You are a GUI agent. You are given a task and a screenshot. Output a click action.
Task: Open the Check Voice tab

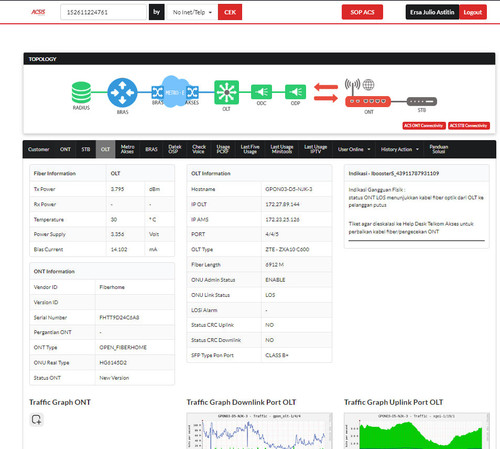199,149
